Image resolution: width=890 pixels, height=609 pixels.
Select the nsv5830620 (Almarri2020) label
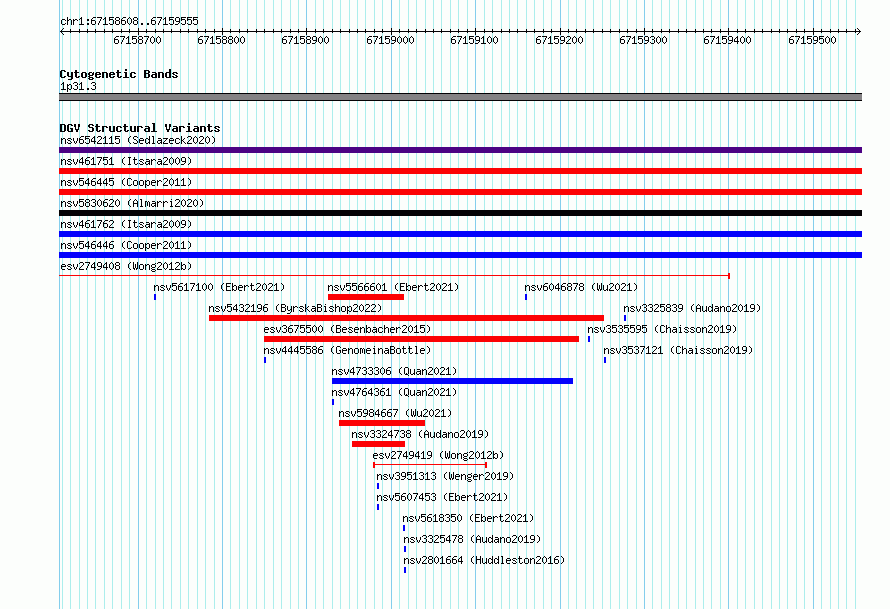click(x=132, y=203)
